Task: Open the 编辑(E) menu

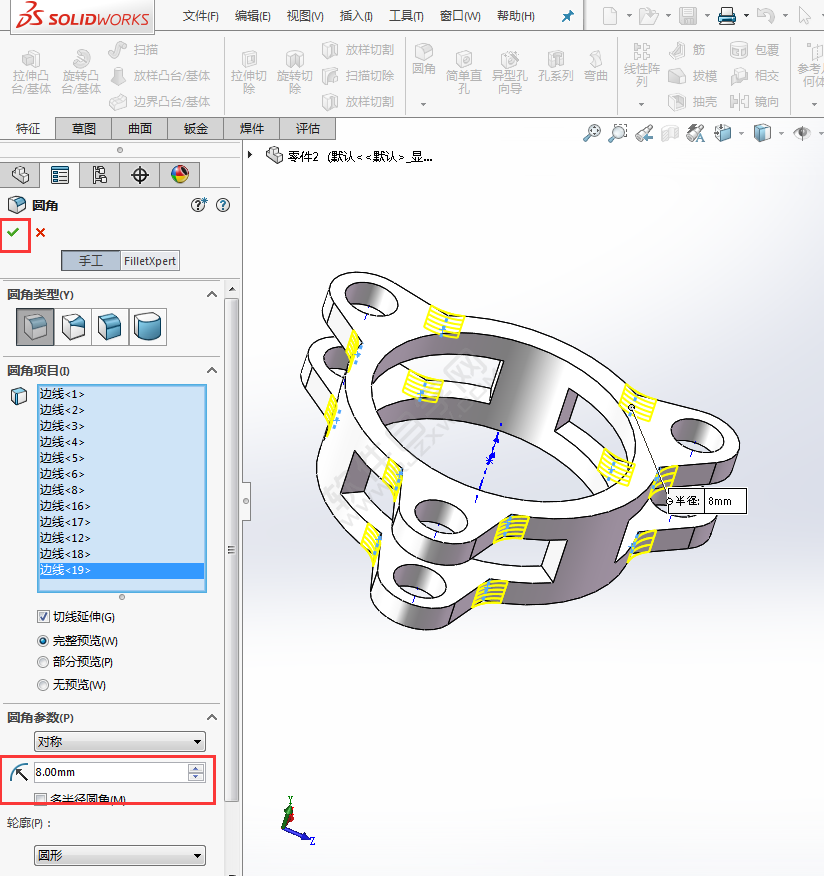Action: pyautogui.click(x=253, y=16)
